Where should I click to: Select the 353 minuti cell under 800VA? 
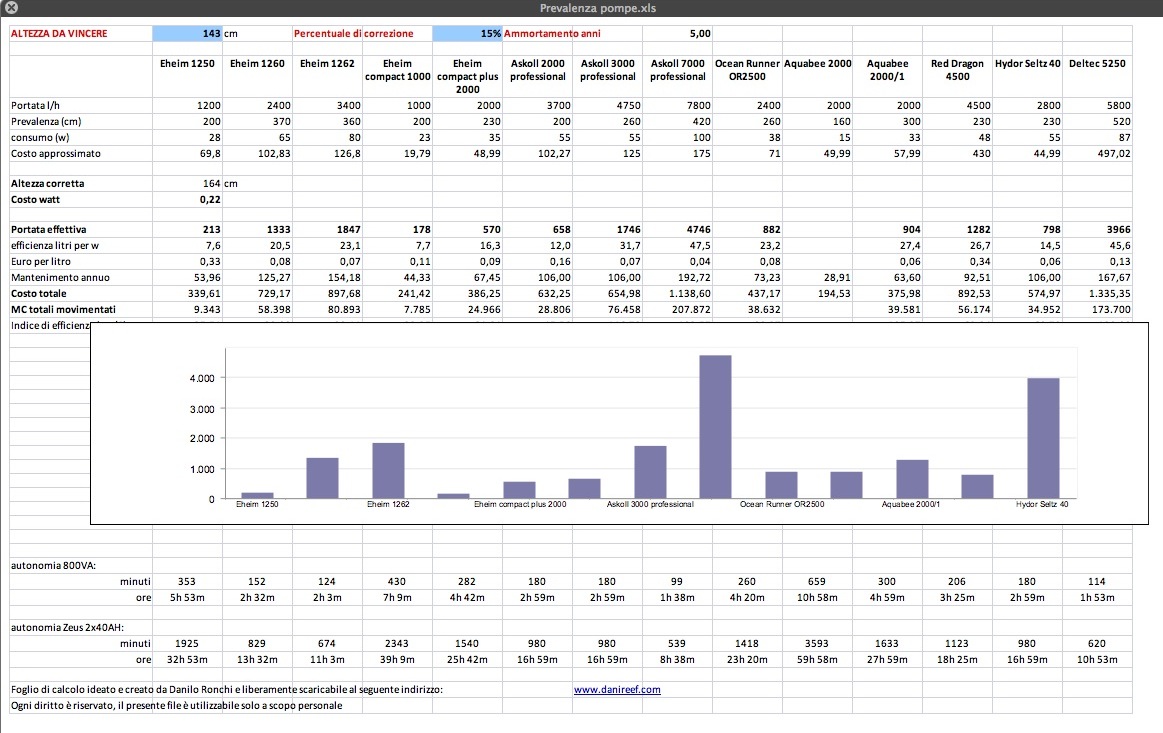click(x=188, y=582)
